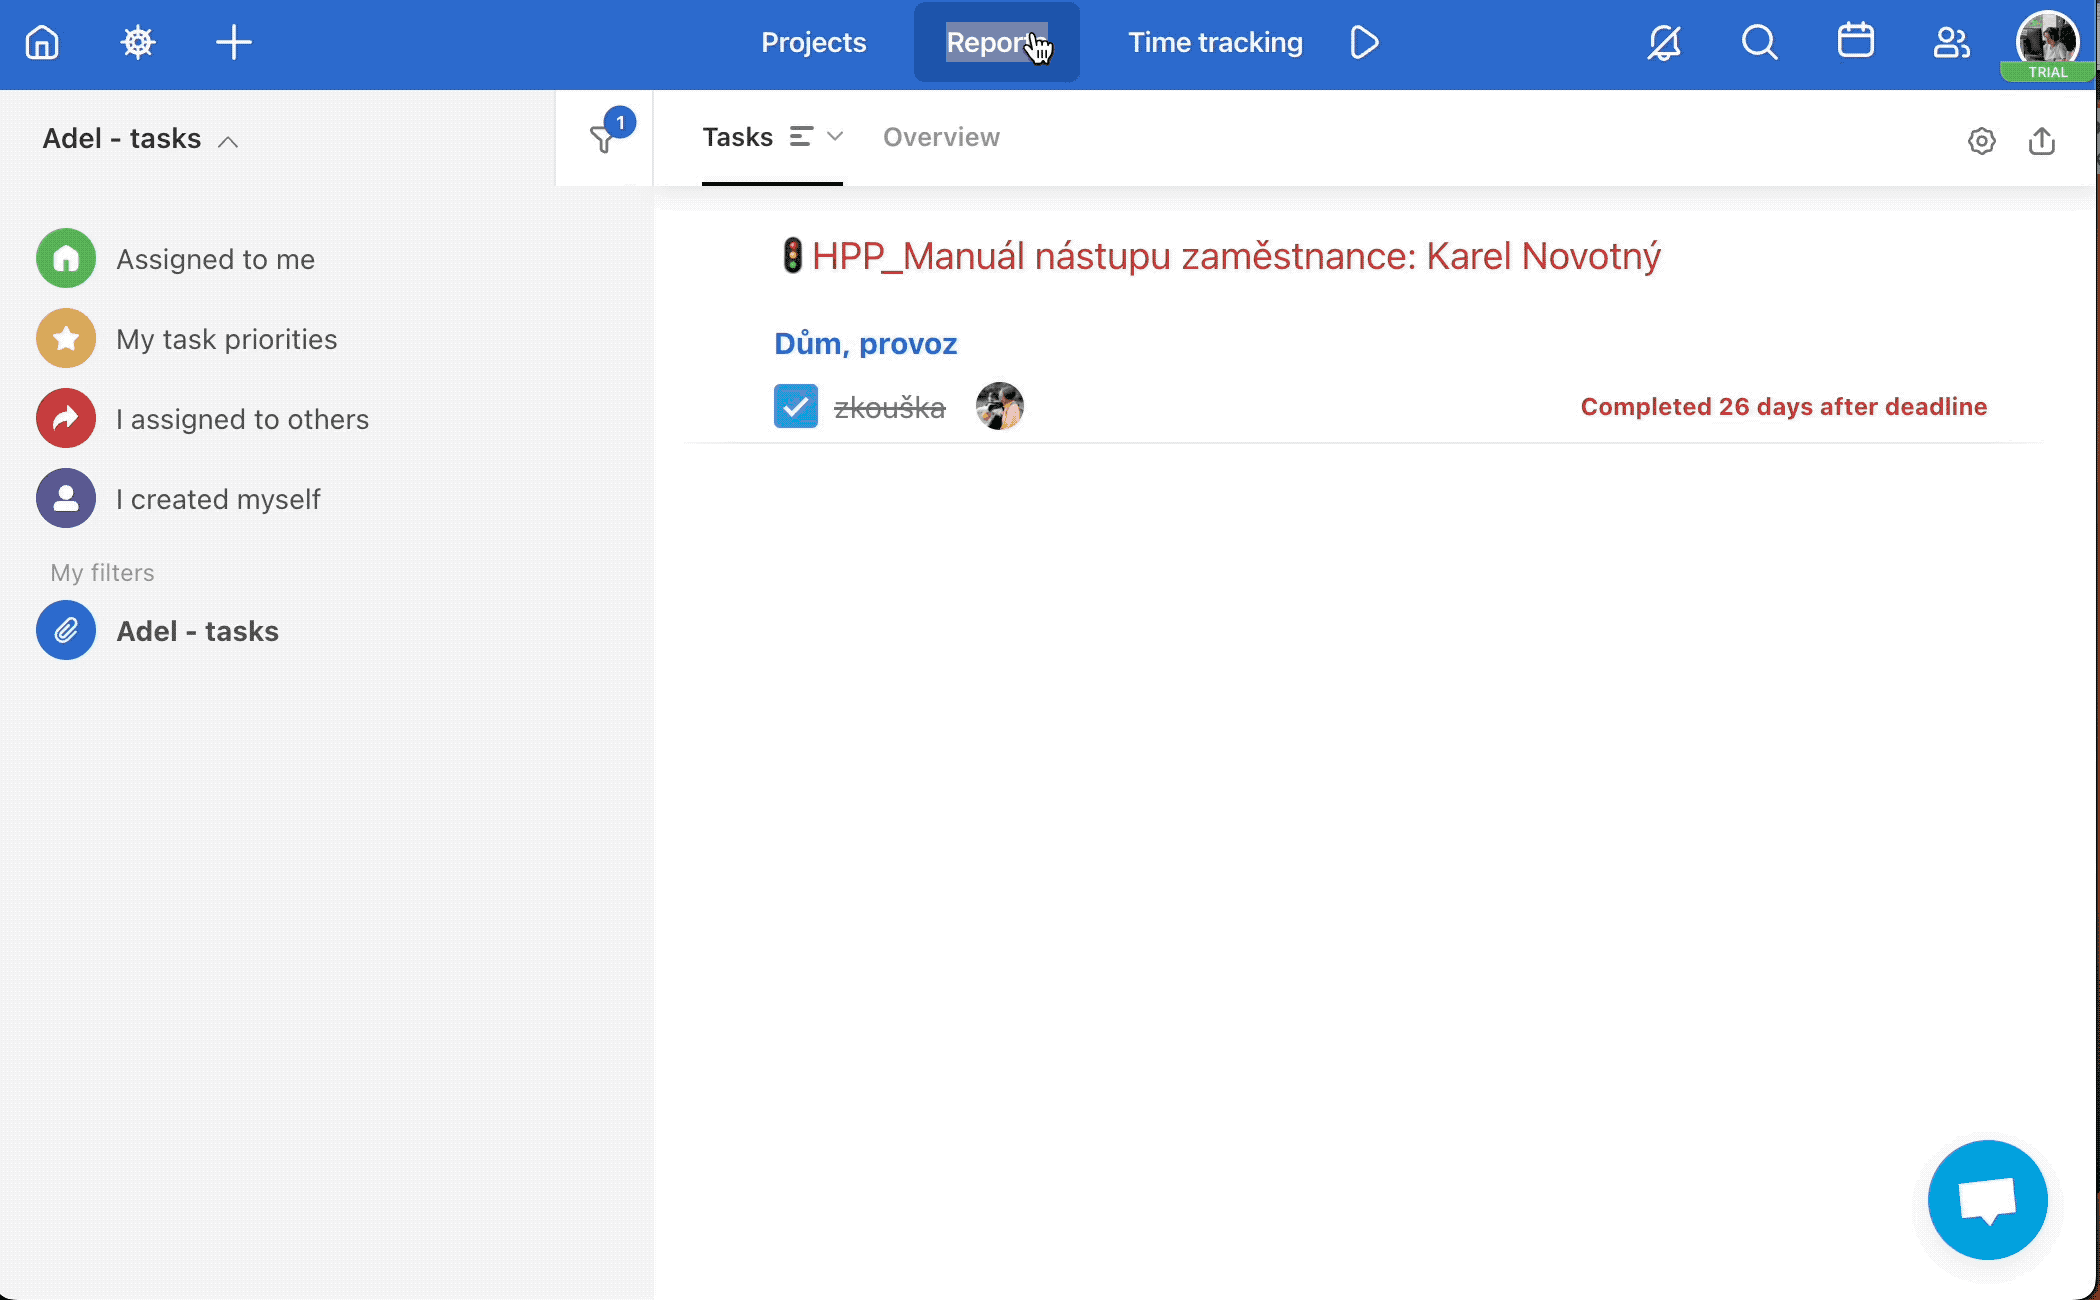Toggle the completed zkouška checkbox
The height and width of the screenshot is (1300, 2100).
pos(795,406)
